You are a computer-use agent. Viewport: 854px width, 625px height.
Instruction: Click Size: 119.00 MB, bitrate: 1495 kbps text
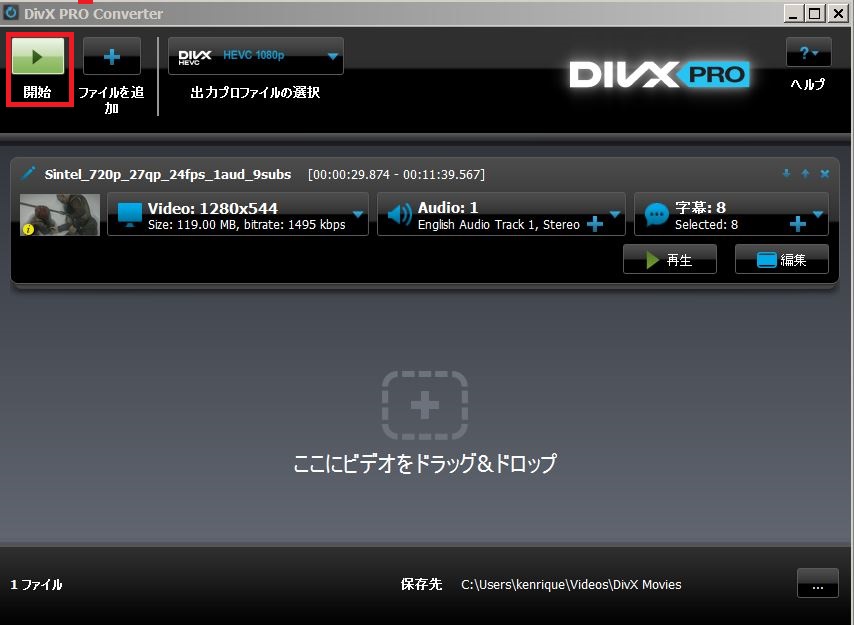pyautogui.click(x=247, y=224)
